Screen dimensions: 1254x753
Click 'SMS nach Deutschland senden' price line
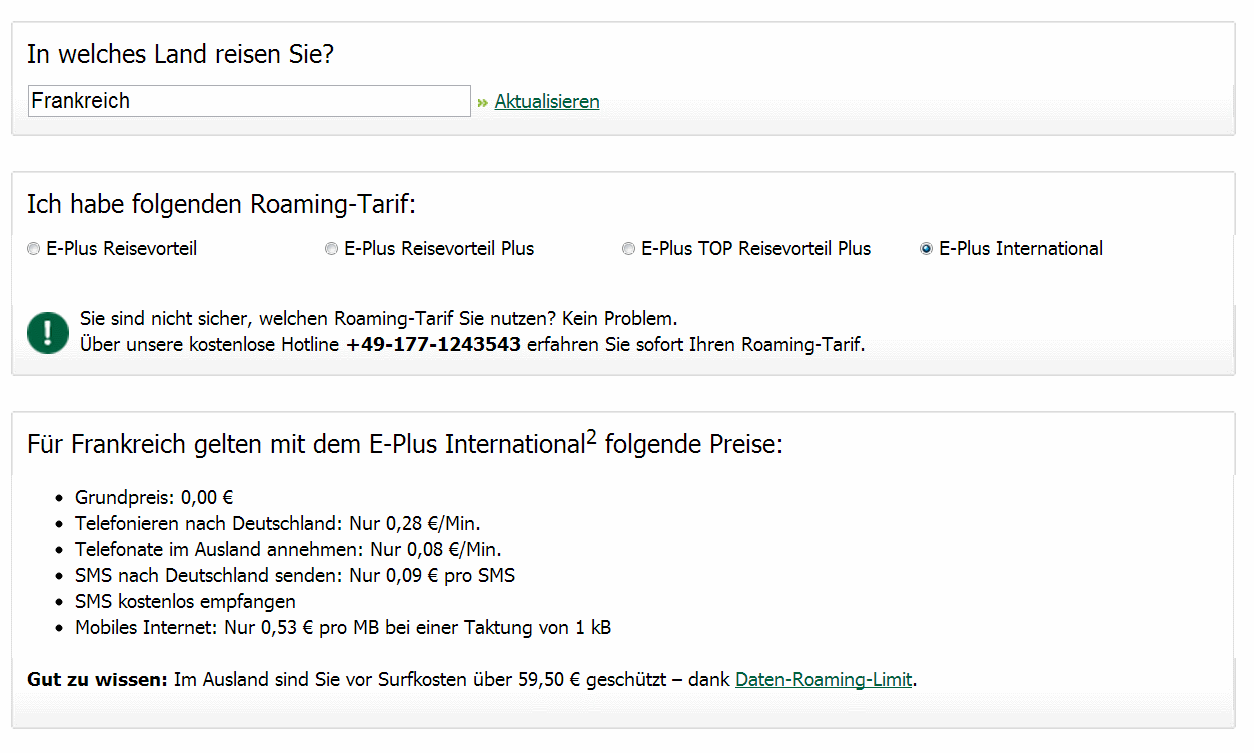[295, 576]
